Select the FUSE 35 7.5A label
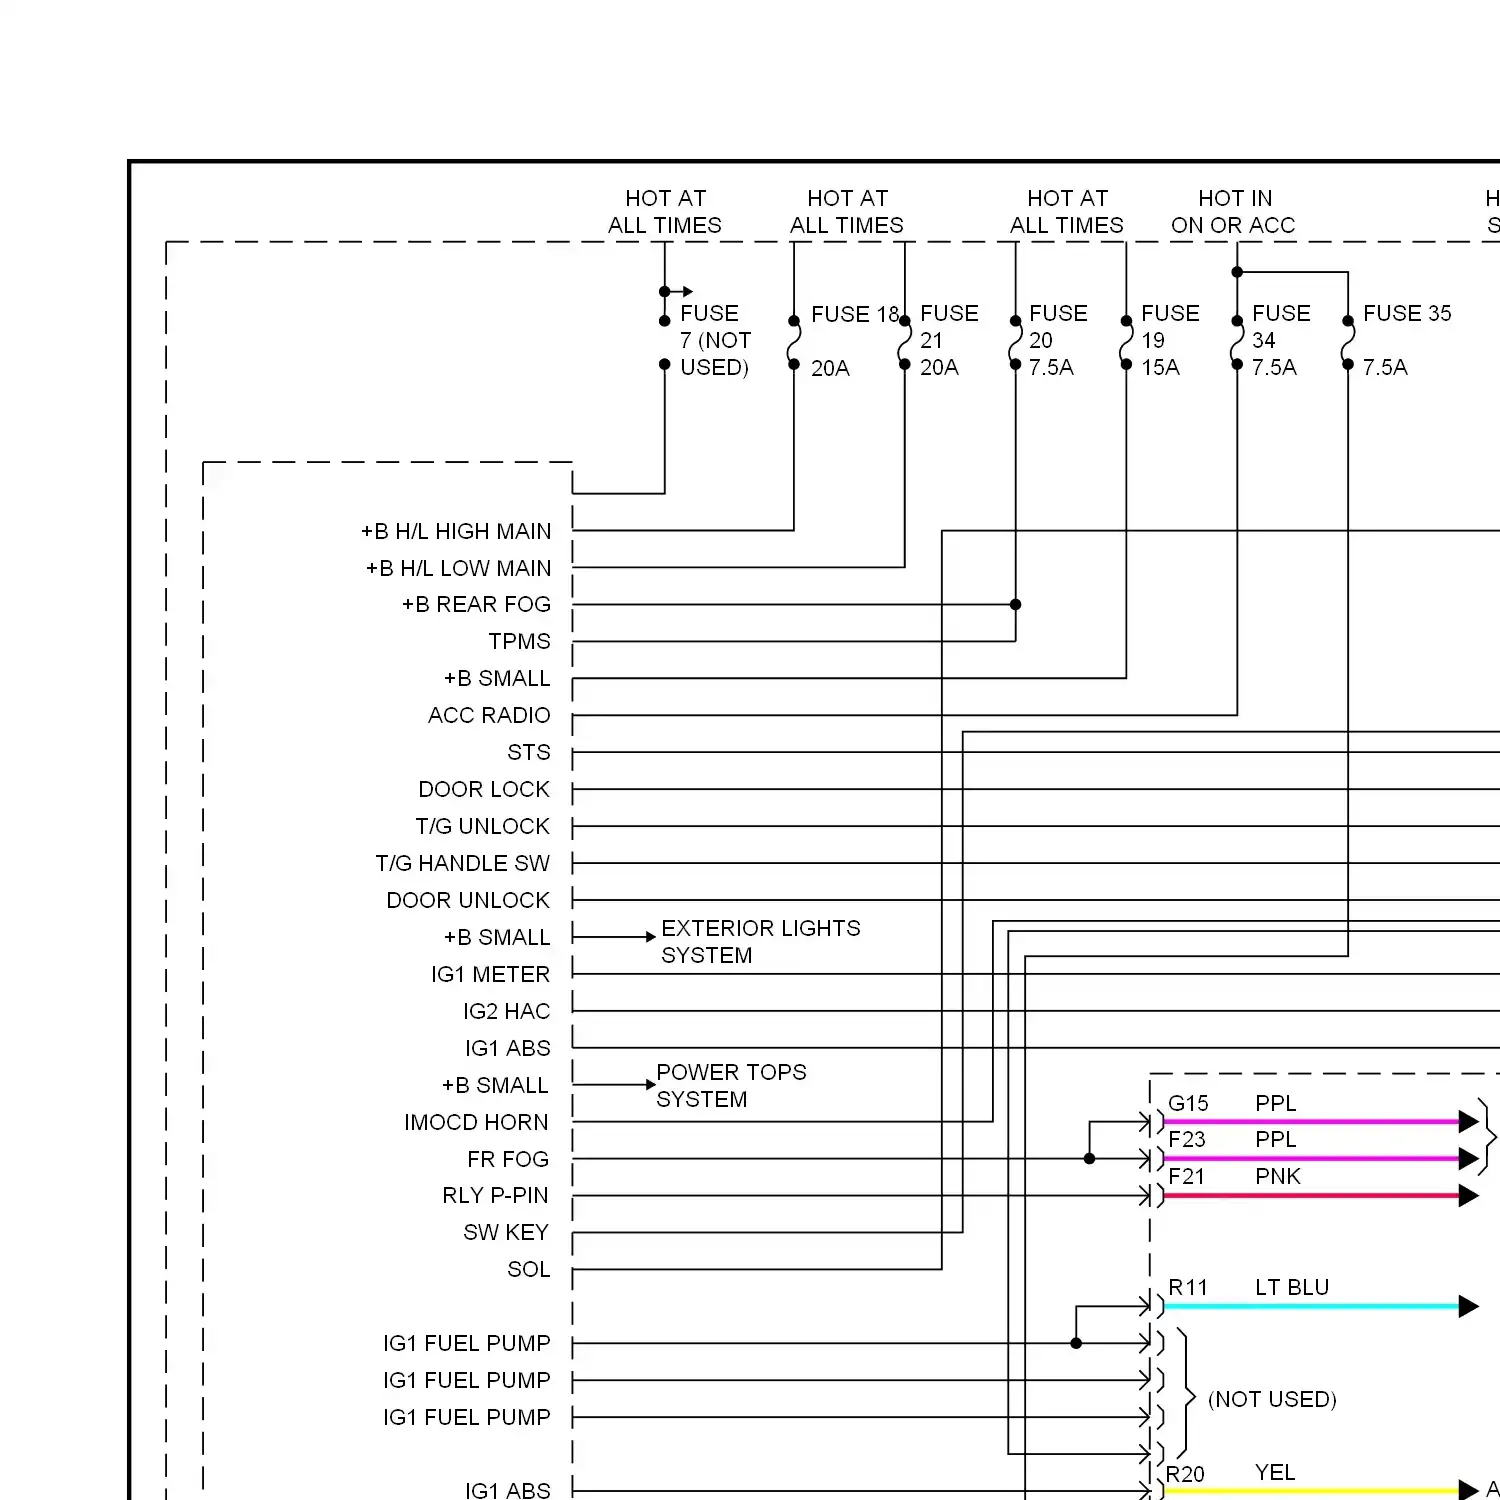Image resolution: width=1500 pixels, height=1500 pixels. point(1407,340)
